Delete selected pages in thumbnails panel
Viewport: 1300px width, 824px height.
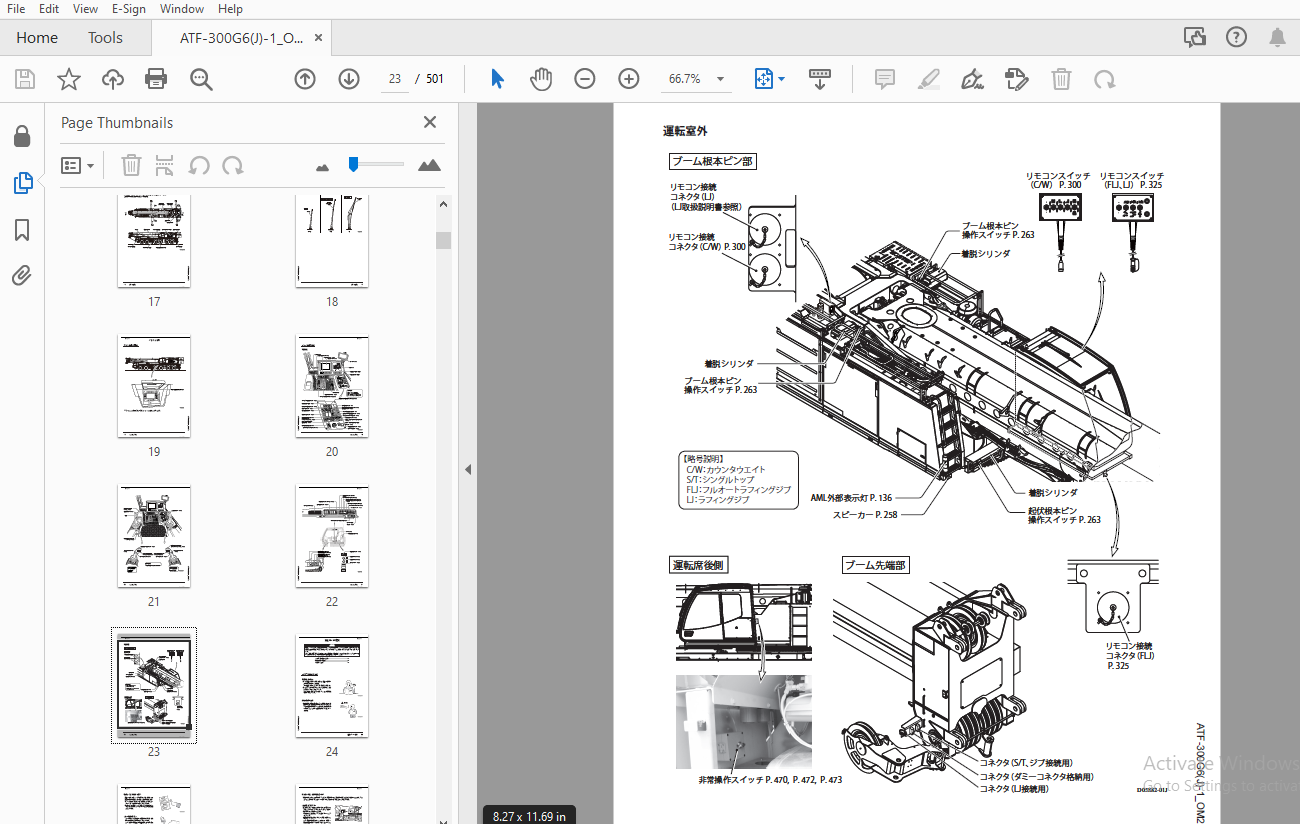click(131, 165)
